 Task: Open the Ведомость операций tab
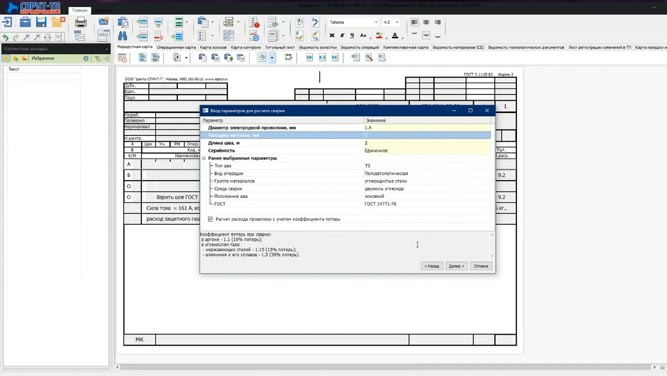pyautogui.click(x=360, y=47)
